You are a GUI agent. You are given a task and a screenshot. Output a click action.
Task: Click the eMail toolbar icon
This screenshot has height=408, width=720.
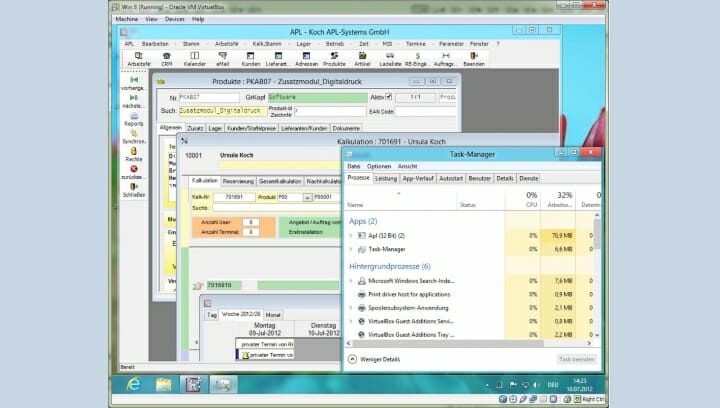(x=223, y=59)
